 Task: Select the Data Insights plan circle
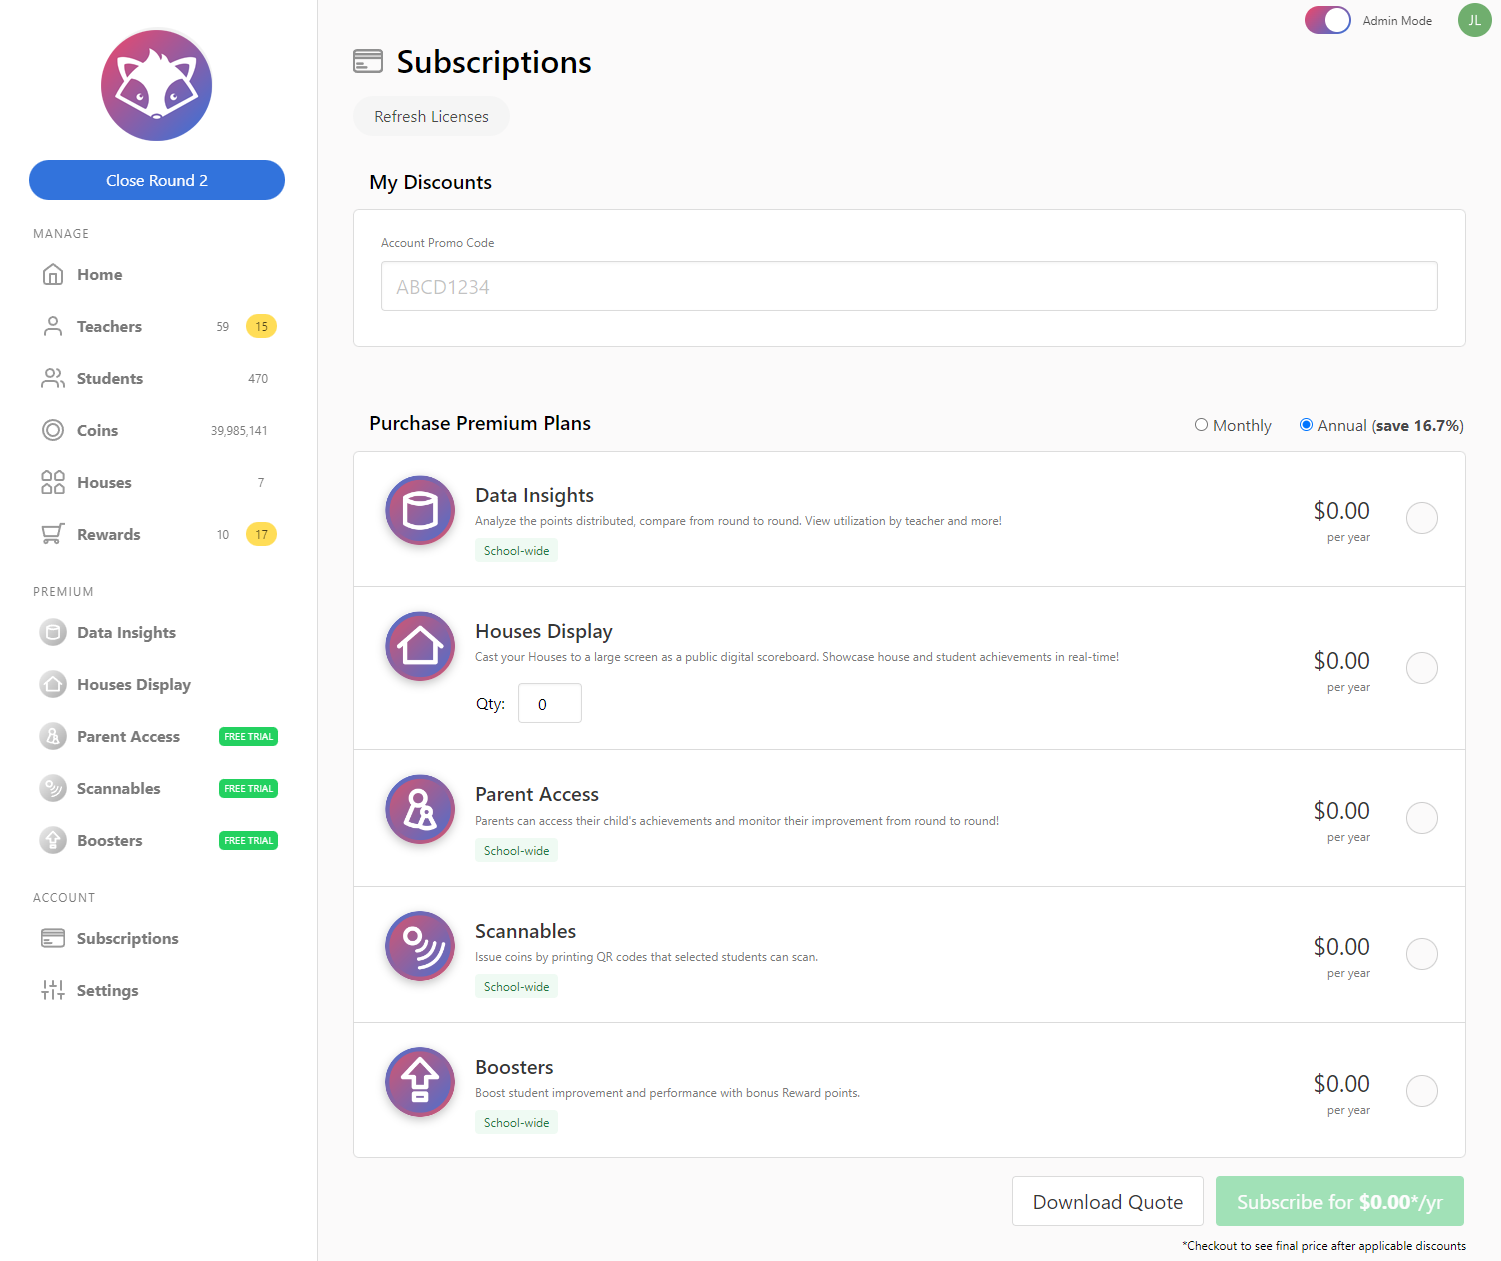point(1421,518)
